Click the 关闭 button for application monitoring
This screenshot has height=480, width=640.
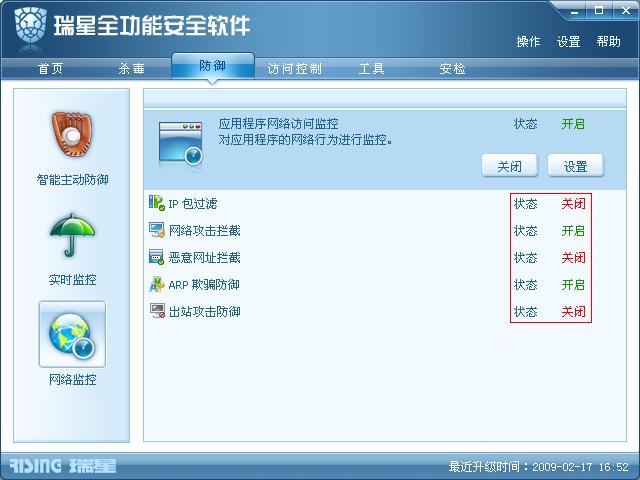pos(509,166)
